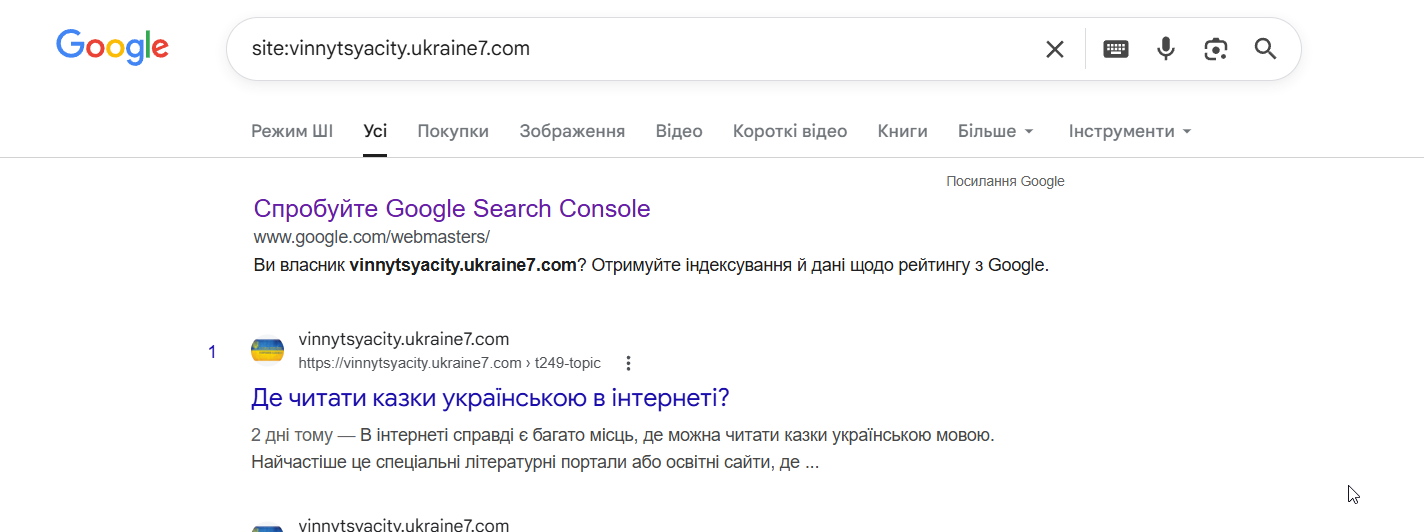This screenshot has width=1424, height=532.
Task: Open the "Зображення" tab
Action: (572, 131)
